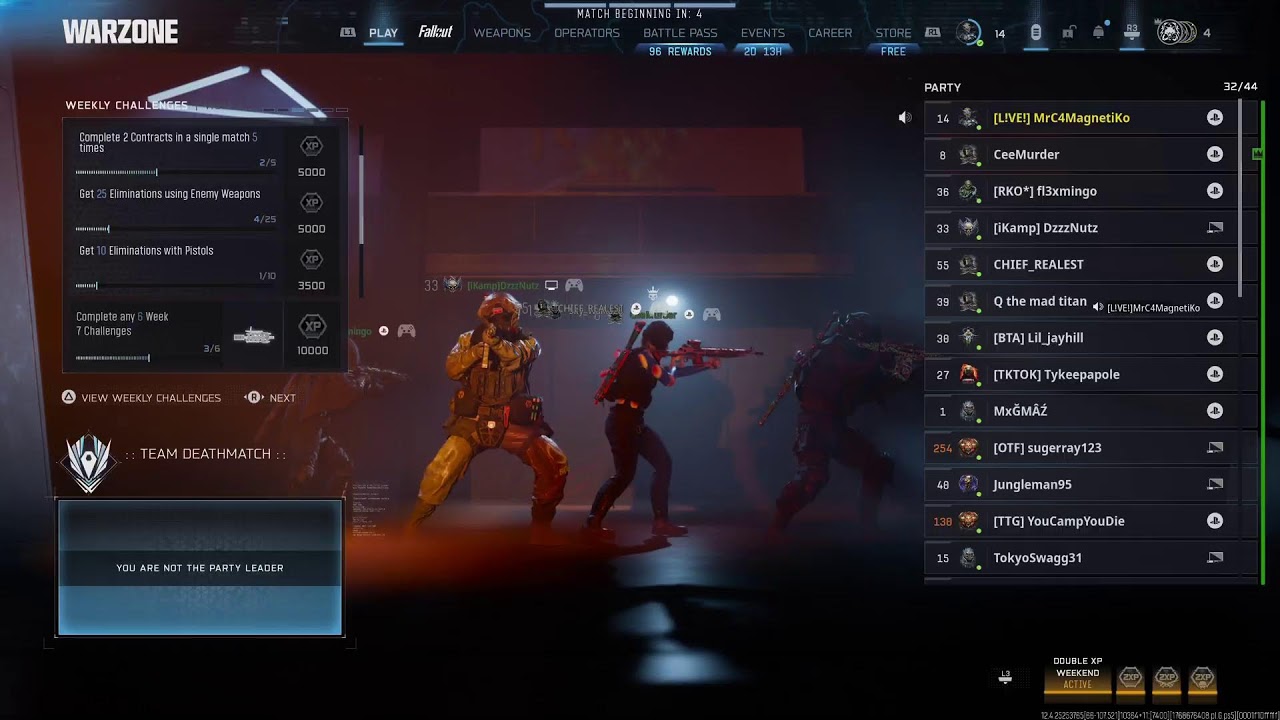Screen dimensions: 1280x720
Task: Click XP icon for Pistols challenge
Action: pos(312,260)
